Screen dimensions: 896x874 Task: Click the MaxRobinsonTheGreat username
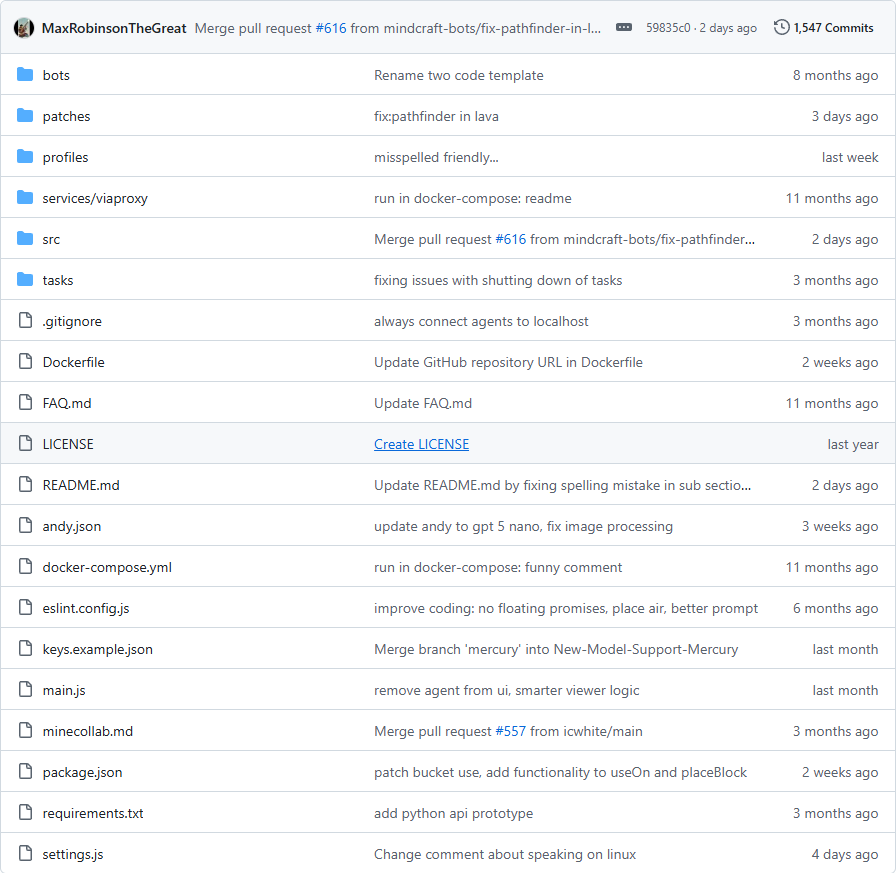pos(114,28)
